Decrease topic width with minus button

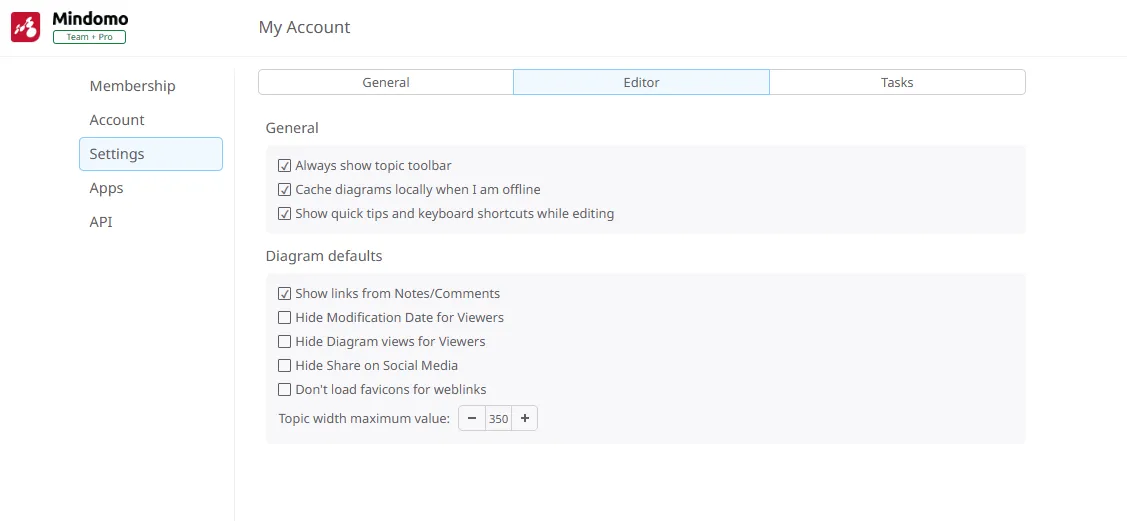pyautogui.click(x=472, y=419)
